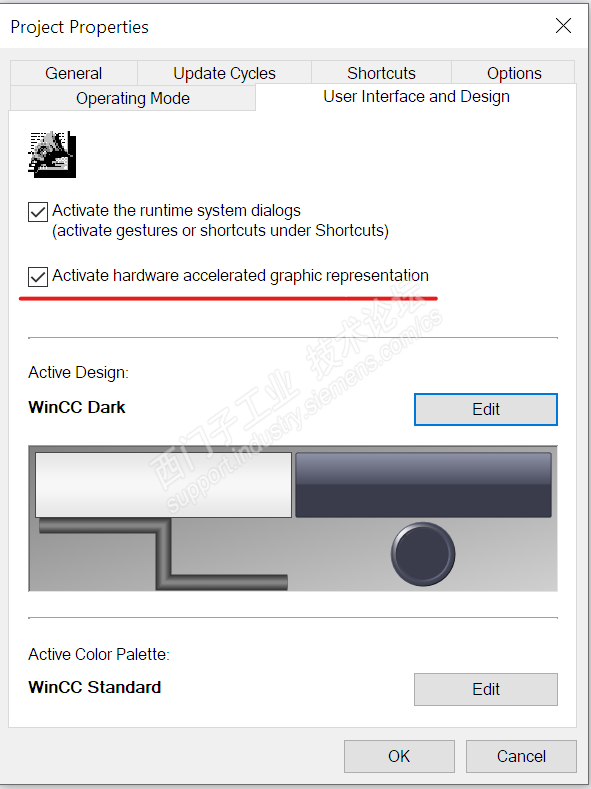591x789 pixels.
Task: Go to the Shortcuts tab
Action: tap(381, 73)
